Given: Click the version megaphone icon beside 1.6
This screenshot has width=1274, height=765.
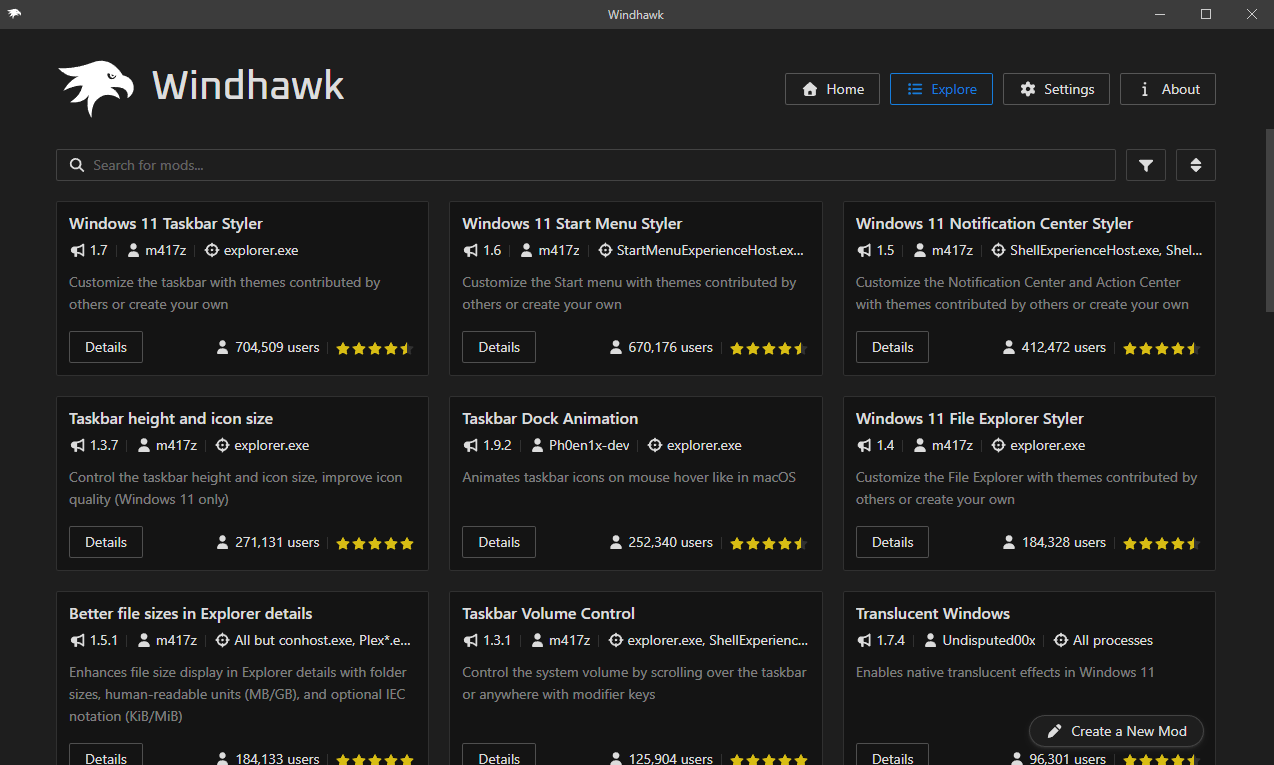Looking at the screenshot, I should (470, 250).
